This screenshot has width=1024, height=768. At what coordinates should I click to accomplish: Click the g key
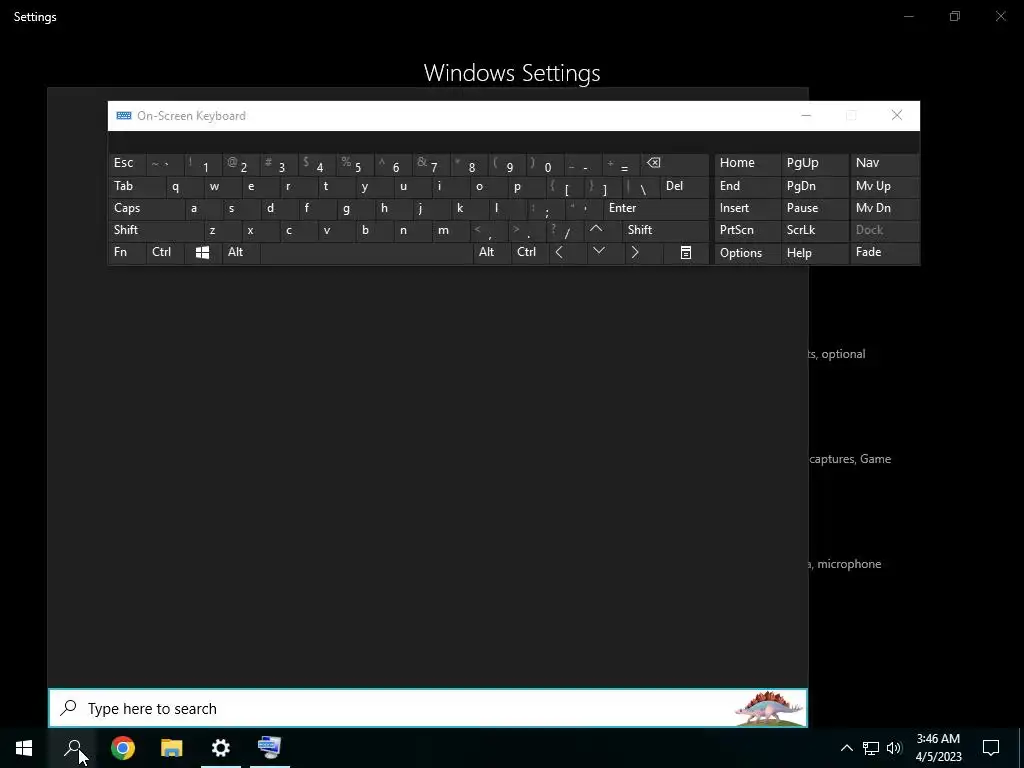click(x=355, y=209)
